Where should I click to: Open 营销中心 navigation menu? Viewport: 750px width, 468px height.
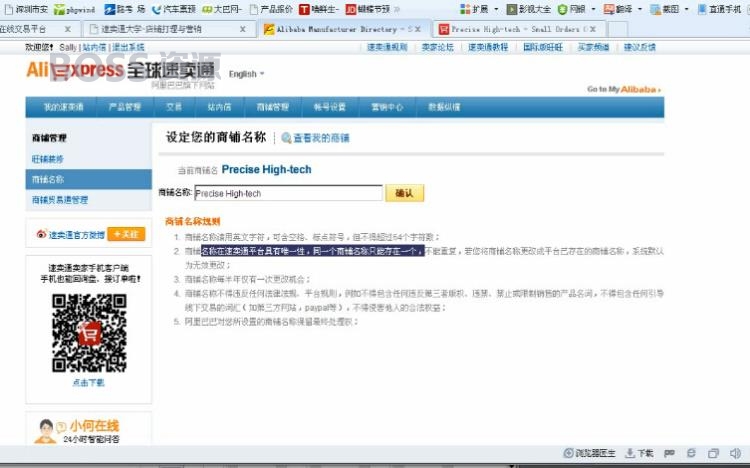point(387,107)
